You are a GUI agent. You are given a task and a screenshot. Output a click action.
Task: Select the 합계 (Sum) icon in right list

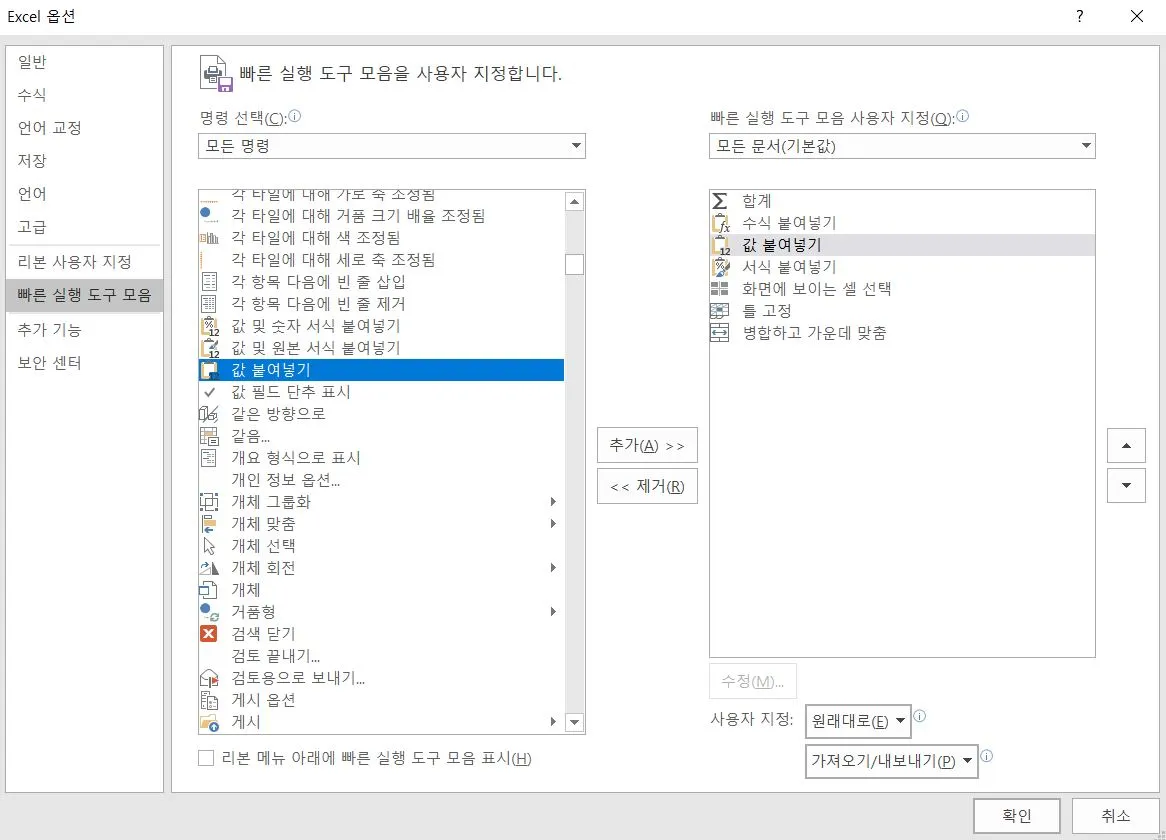(718, 200)
